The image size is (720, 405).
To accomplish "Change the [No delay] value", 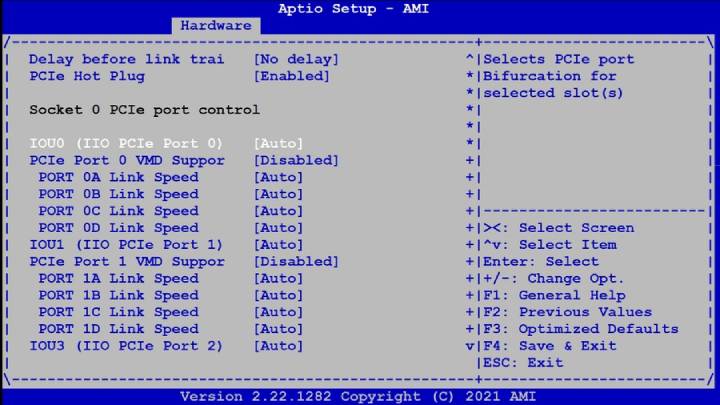I will [296, 59].
